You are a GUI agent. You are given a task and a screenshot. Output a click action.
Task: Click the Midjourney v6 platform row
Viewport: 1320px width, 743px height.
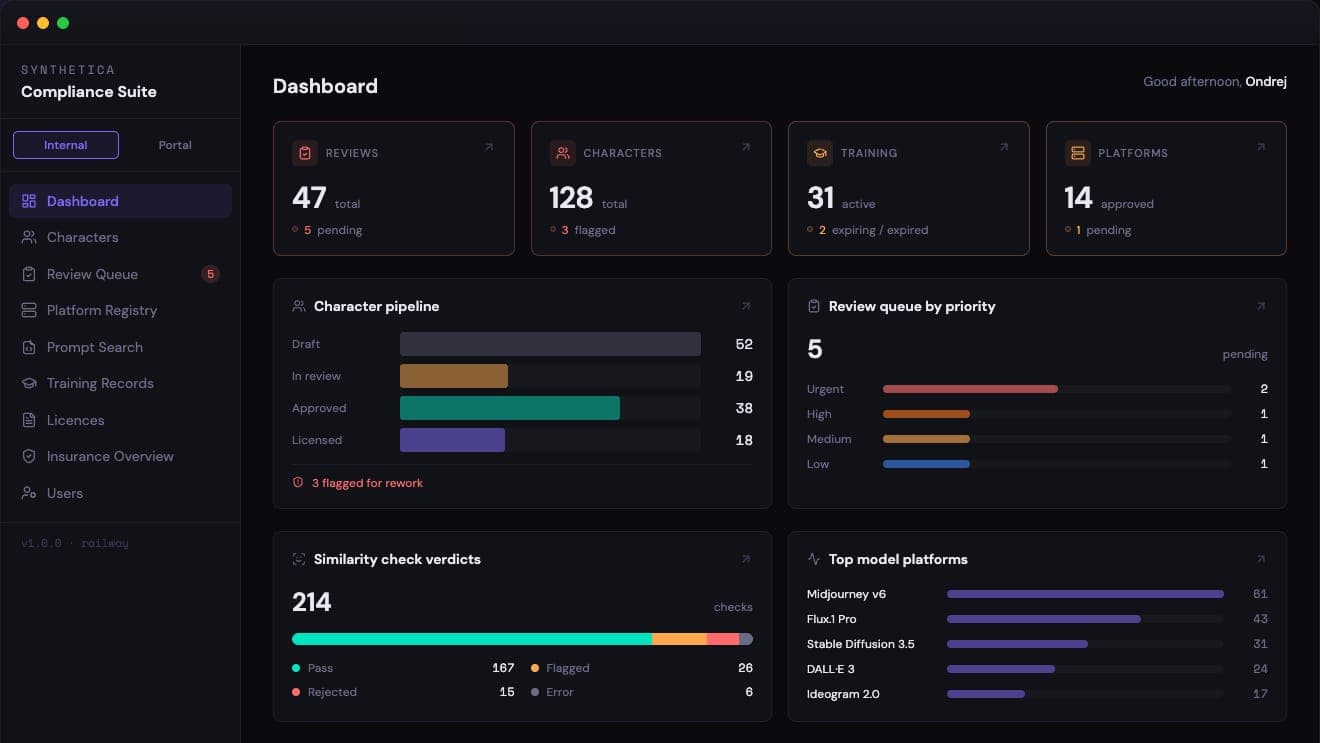tap(1037, 594)
